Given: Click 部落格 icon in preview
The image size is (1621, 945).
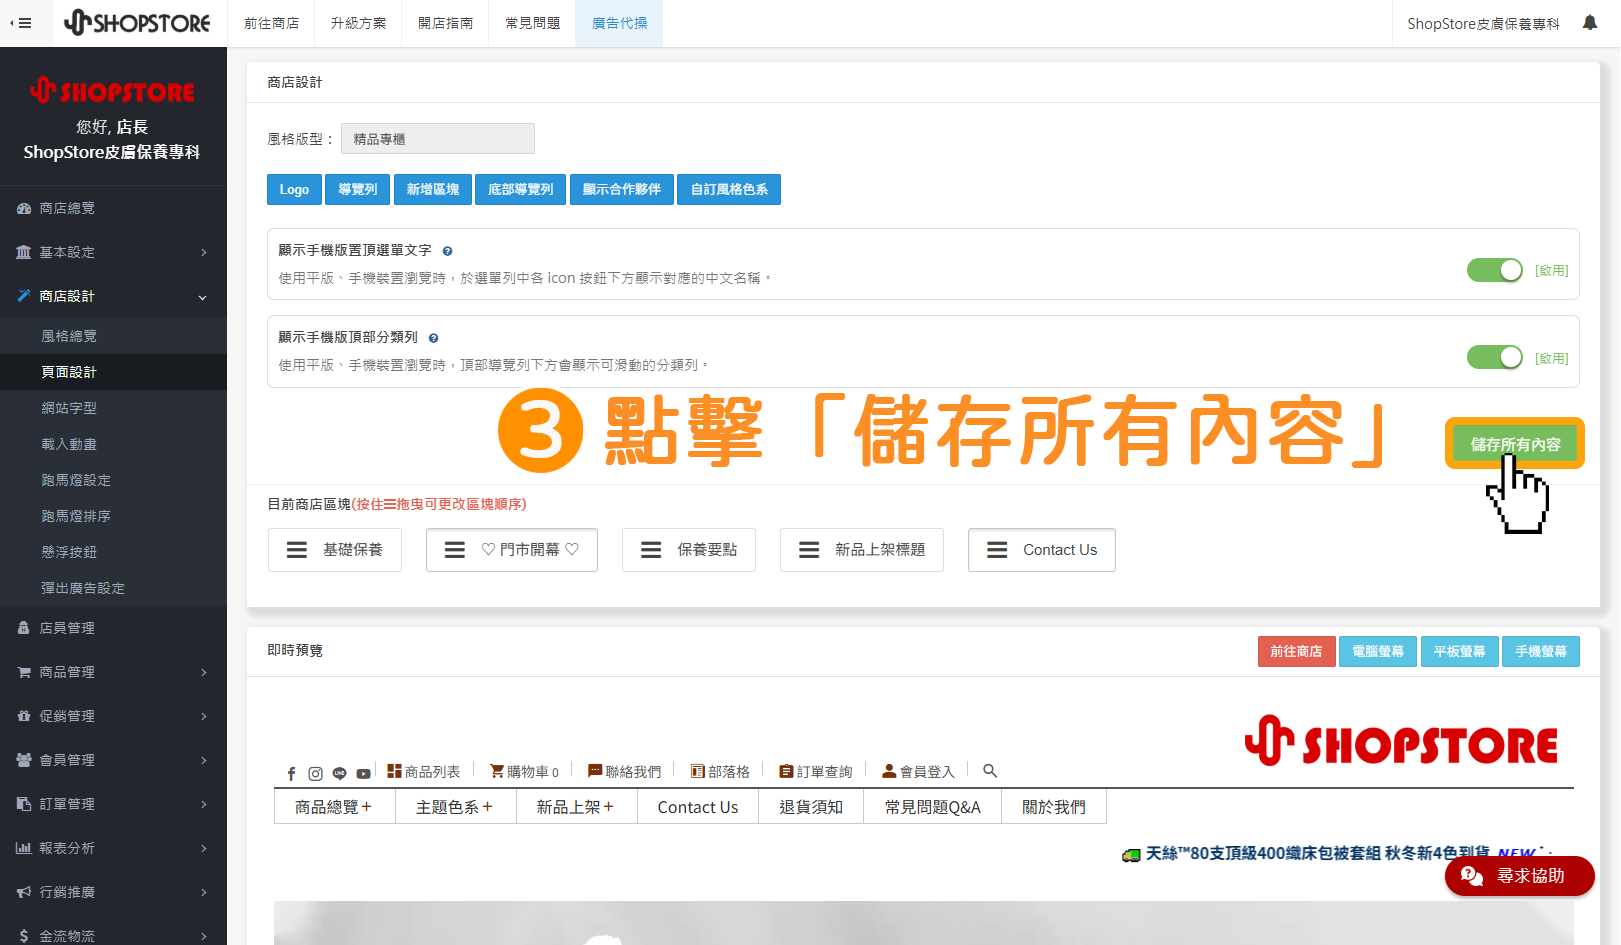Looking at the screenshot, I should 698,771.
